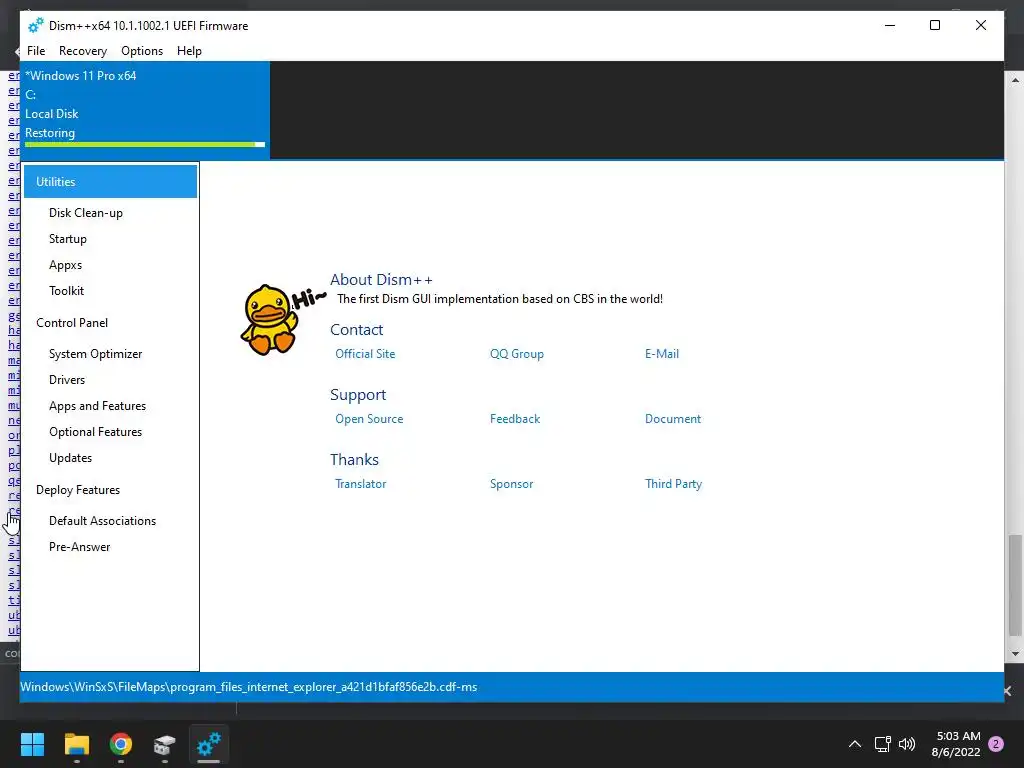This screenshot has height=768, width=1024.
Task: Select the Windows 11 Pro x64 image tile
Action: coord(145,110)
